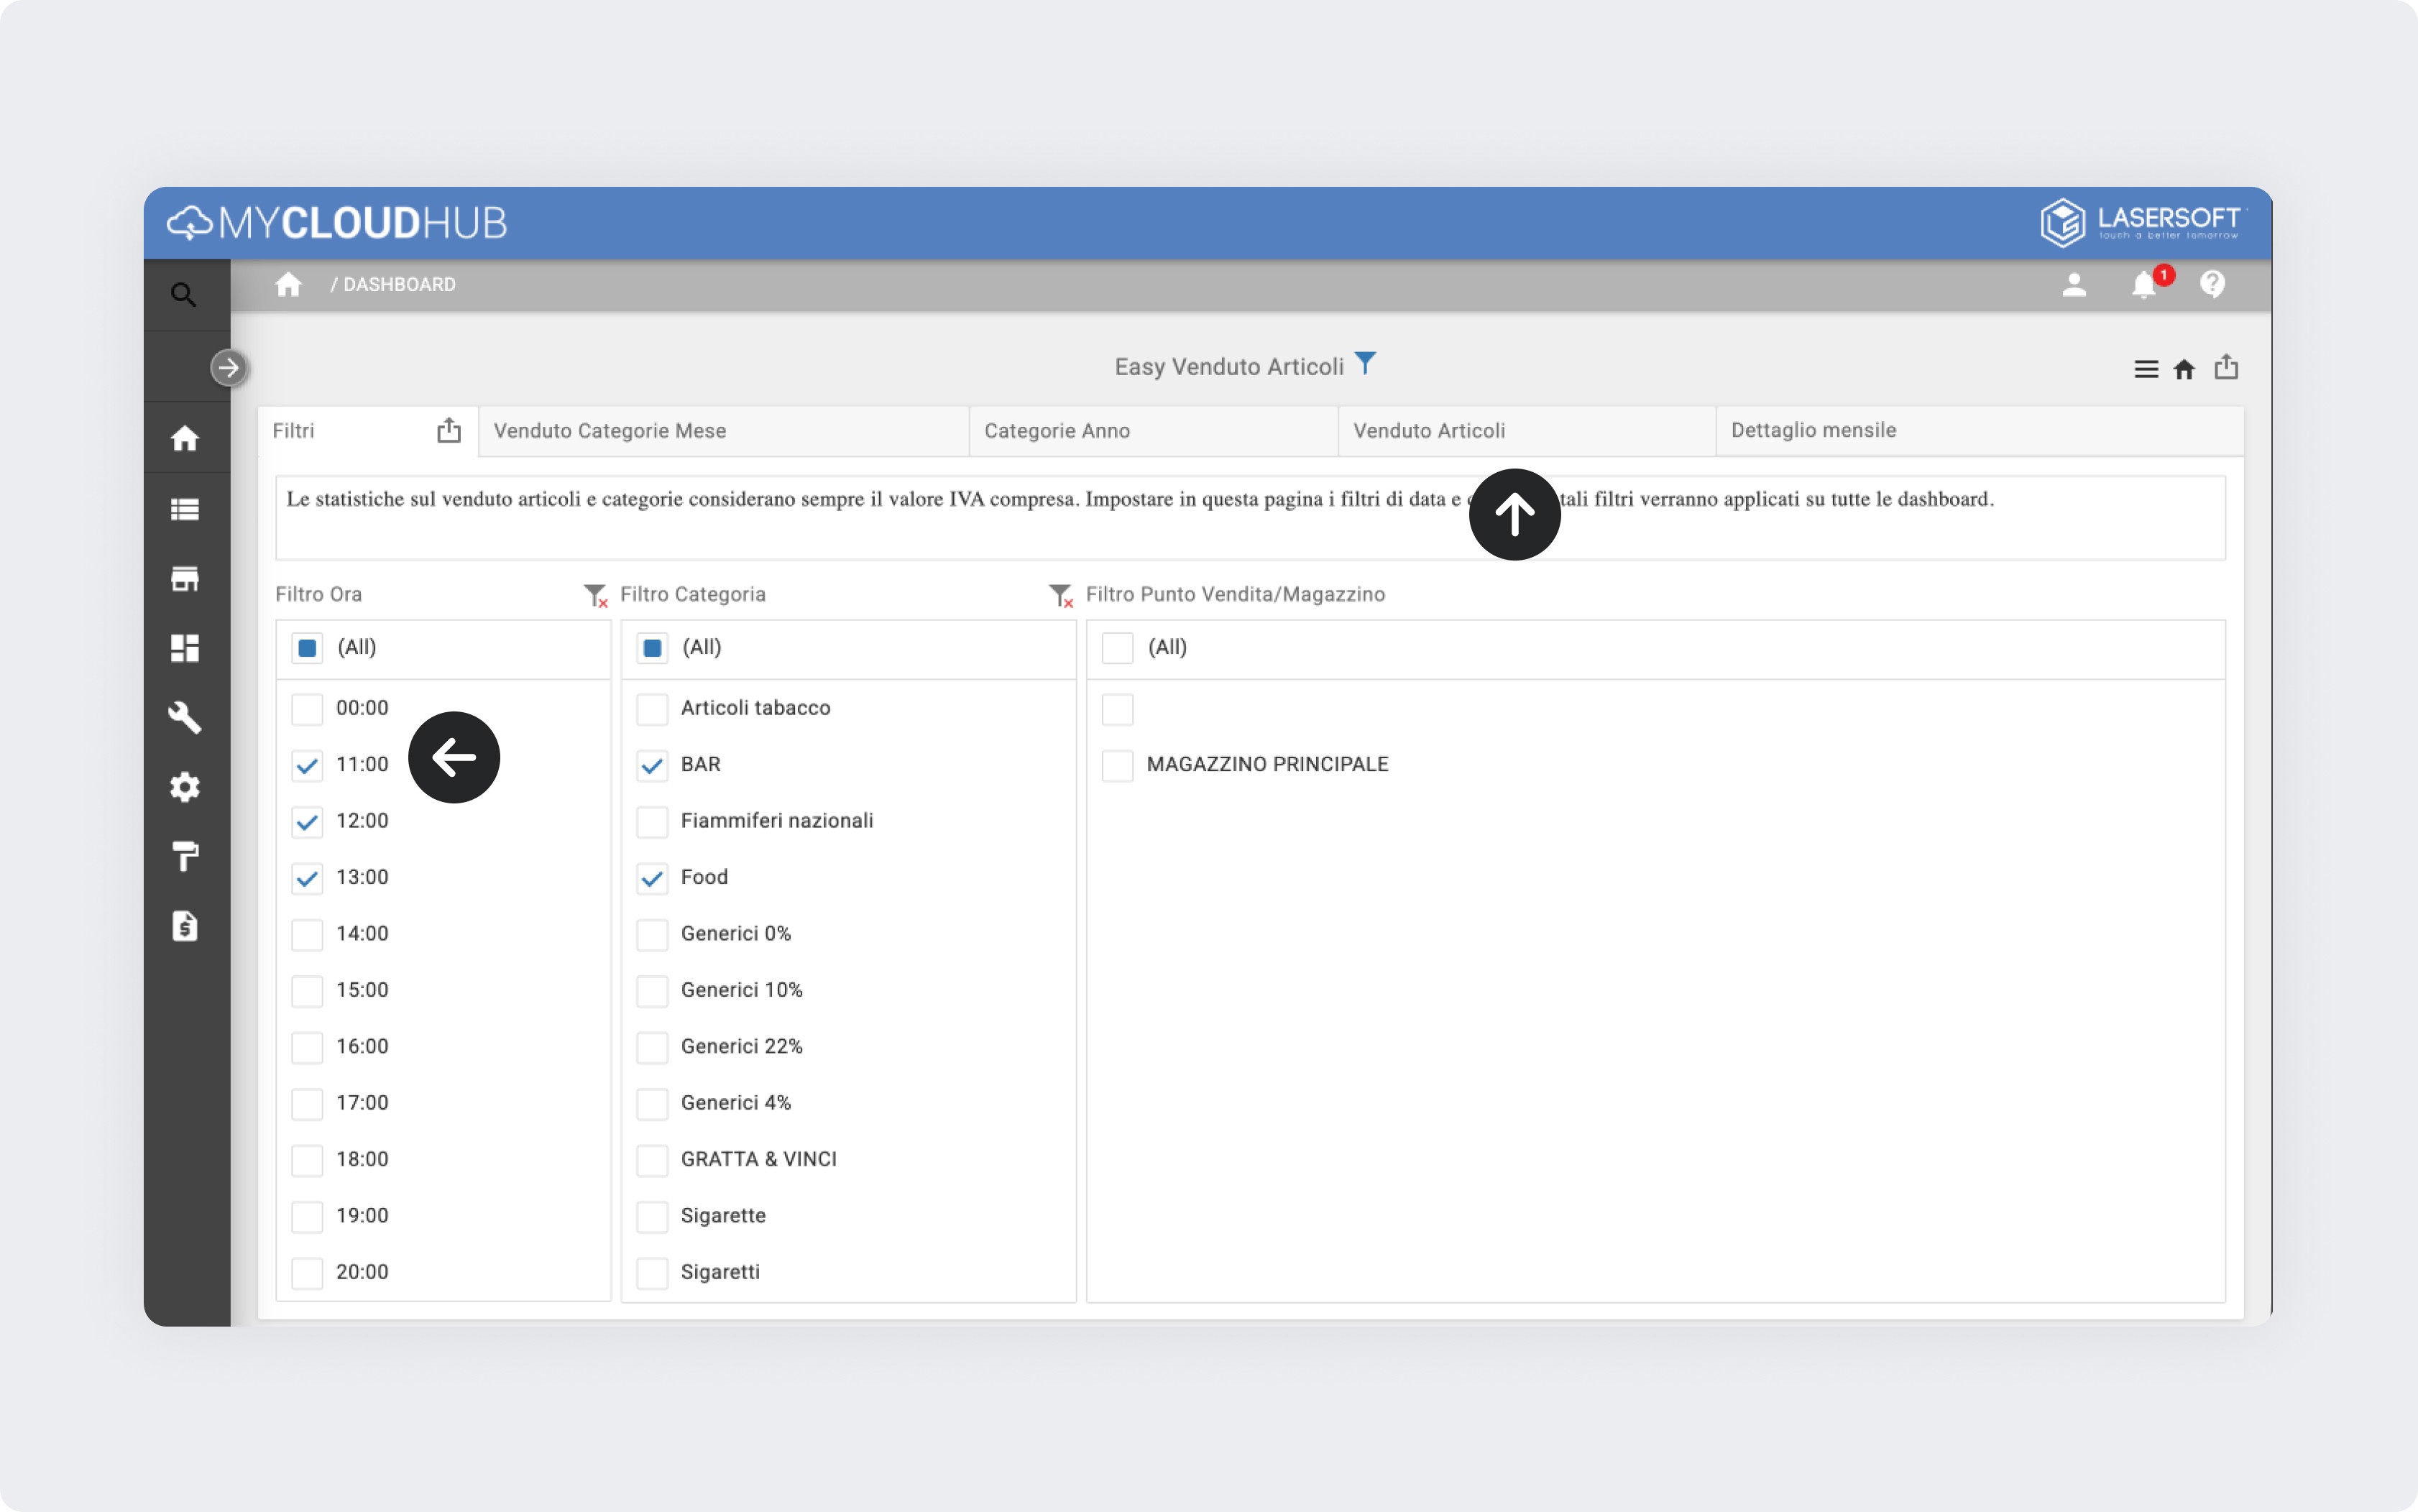Open the wrench tools sidebar icon
2418x1512 pixels.
185,718
